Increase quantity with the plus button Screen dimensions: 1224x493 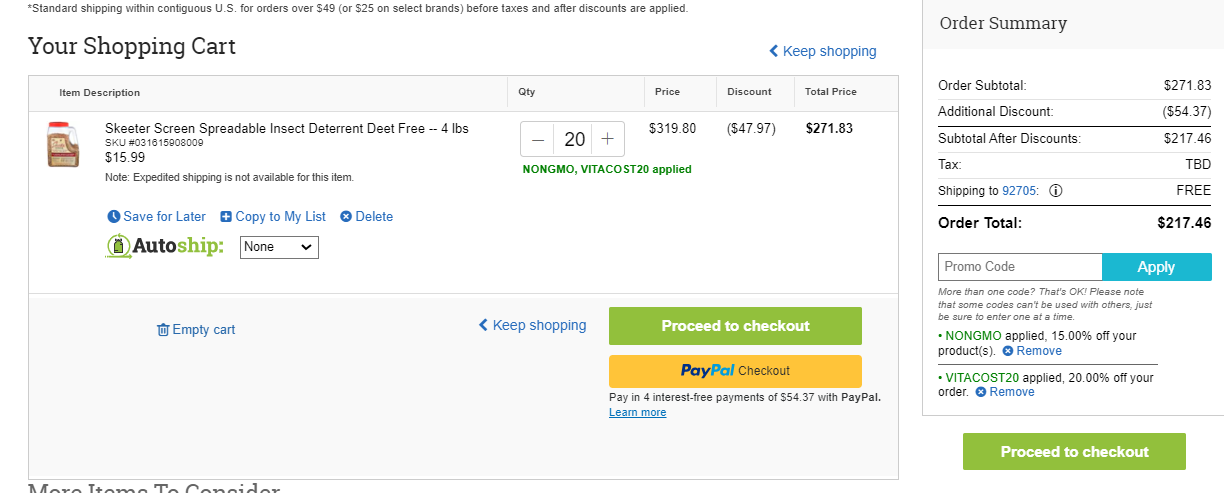607,140
